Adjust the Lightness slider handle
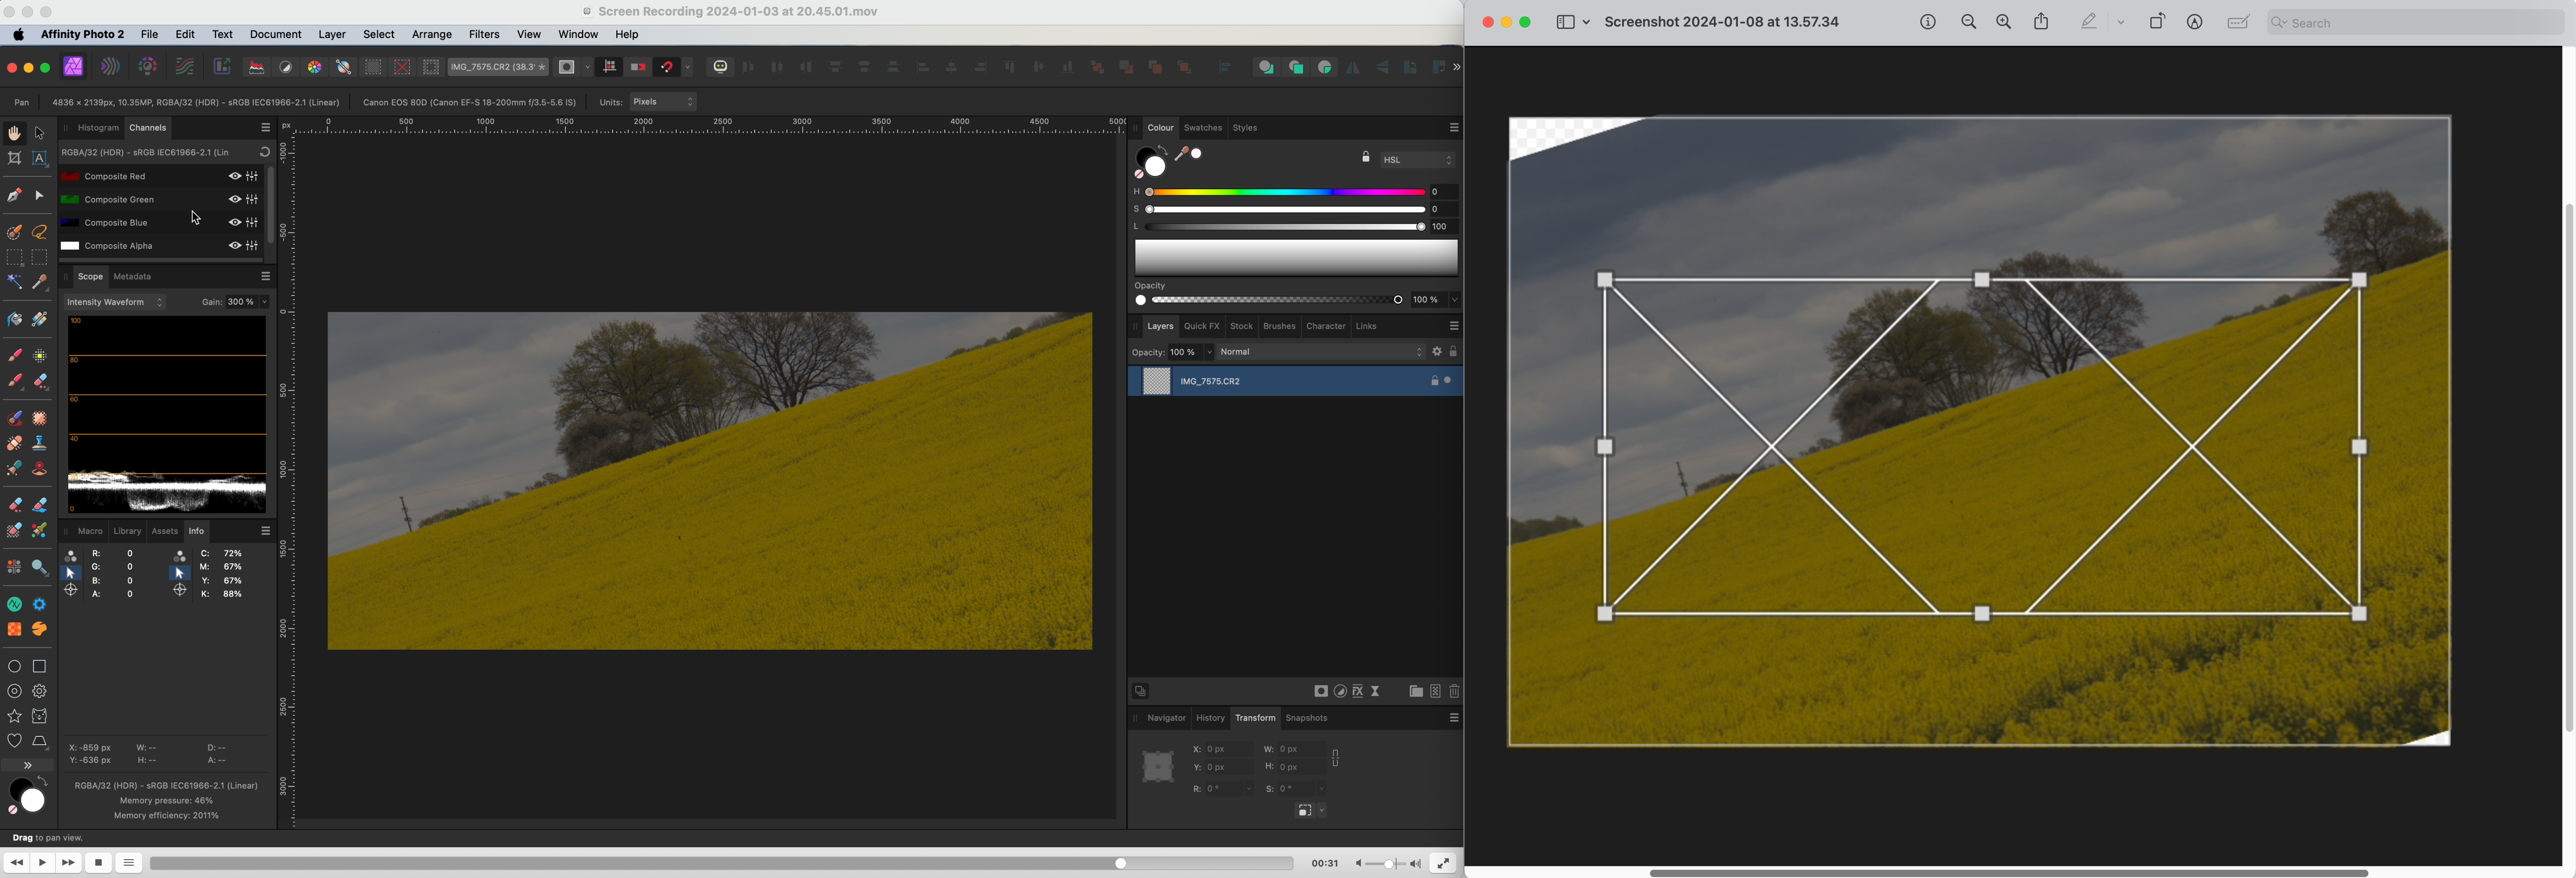The height and width of the screenshot is (878, 2576). point(1420,227)
